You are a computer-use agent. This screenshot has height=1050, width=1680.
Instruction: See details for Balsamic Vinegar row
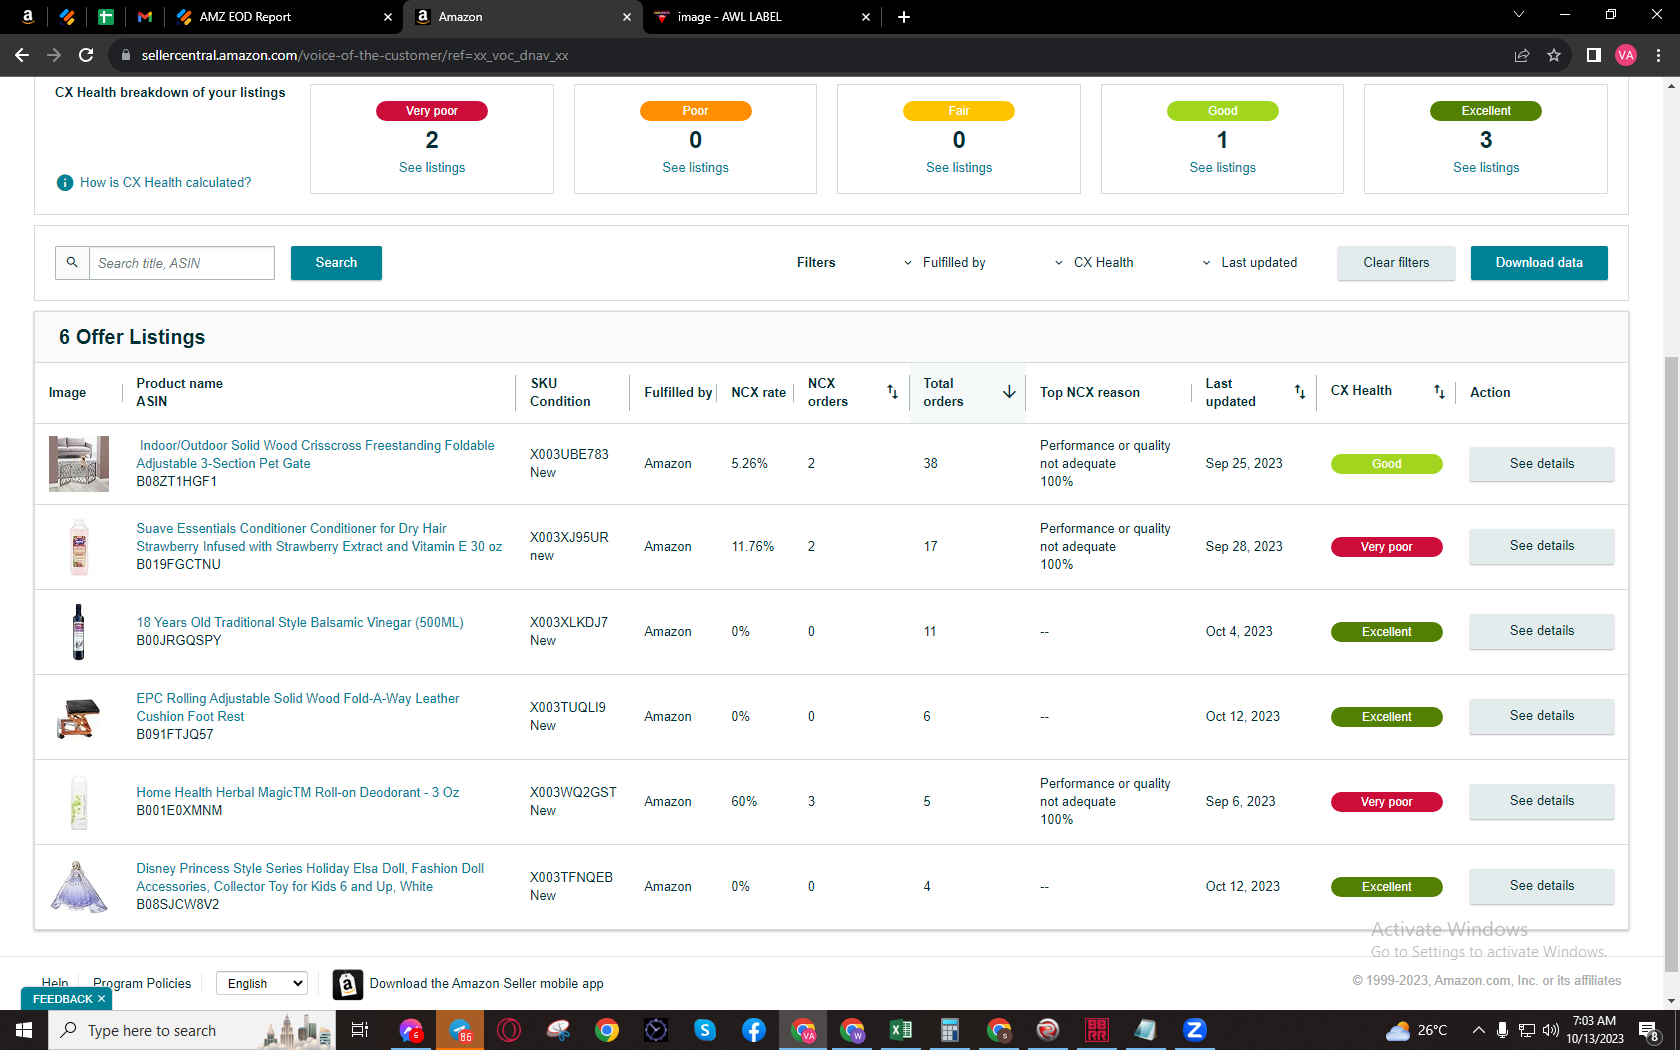[1541, 631]
